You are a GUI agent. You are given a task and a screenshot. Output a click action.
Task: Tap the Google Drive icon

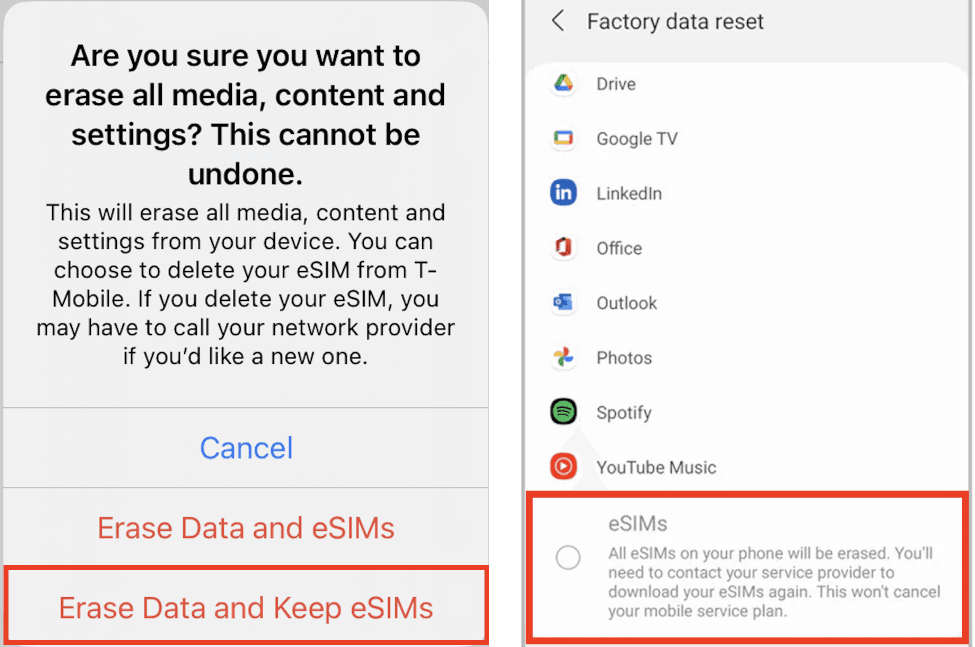point(563,83)
